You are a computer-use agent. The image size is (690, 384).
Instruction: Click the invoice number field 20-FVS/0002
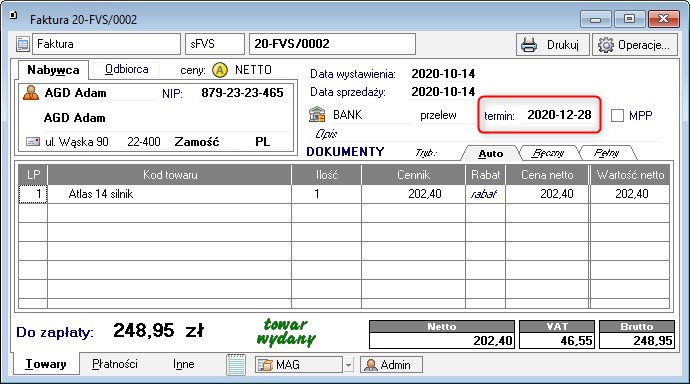point(332,44)
